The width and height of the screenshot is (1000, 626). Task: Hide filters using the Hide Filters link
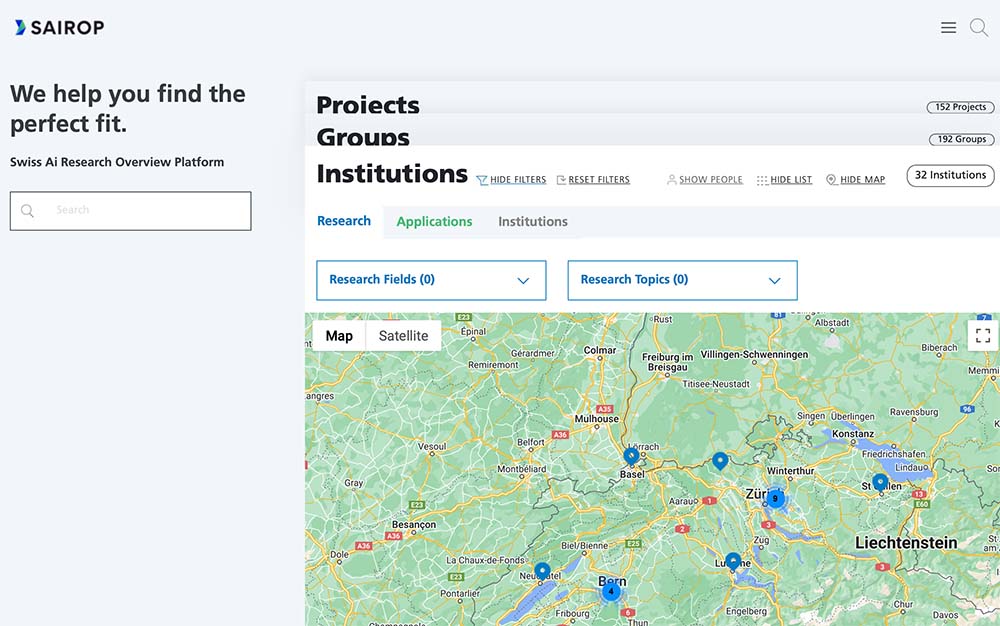click(x=511, y=180)
